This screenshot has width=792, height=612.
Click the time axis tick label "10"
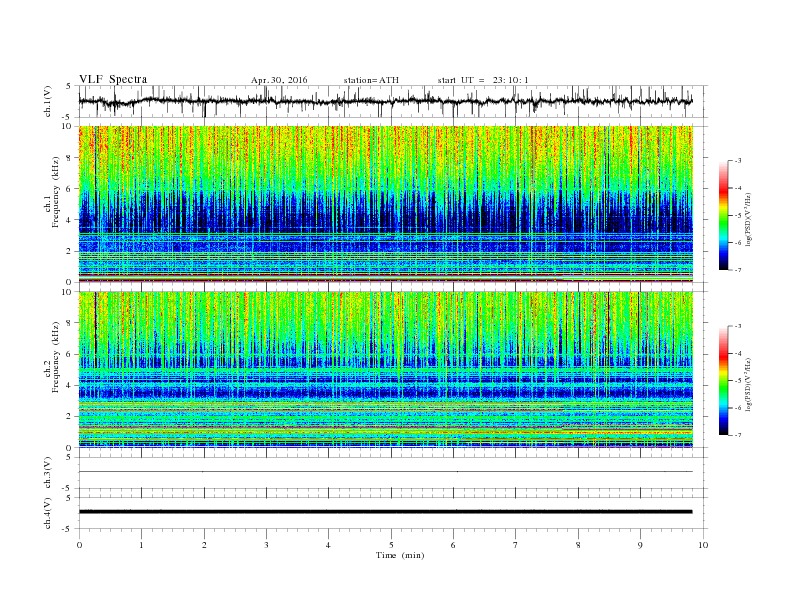(x=703, y=545)
